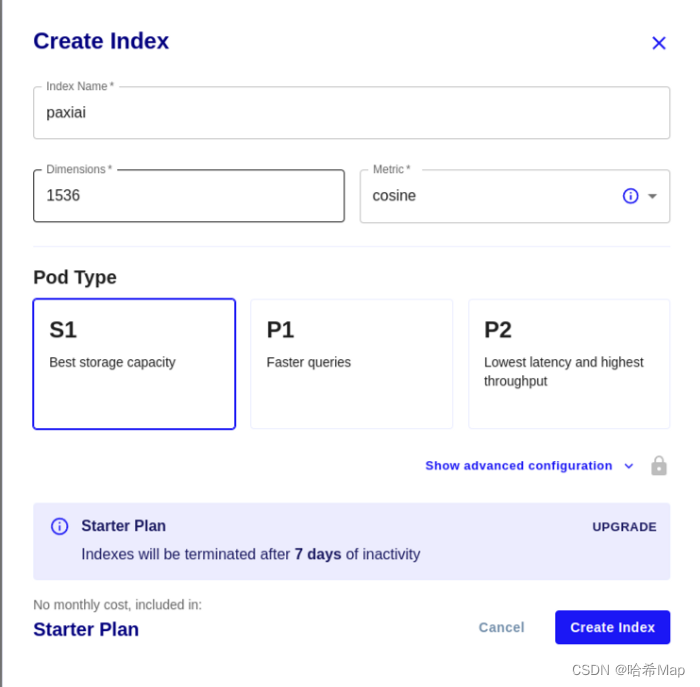Close the Create Index dialog via X icon

pos(658,43)
